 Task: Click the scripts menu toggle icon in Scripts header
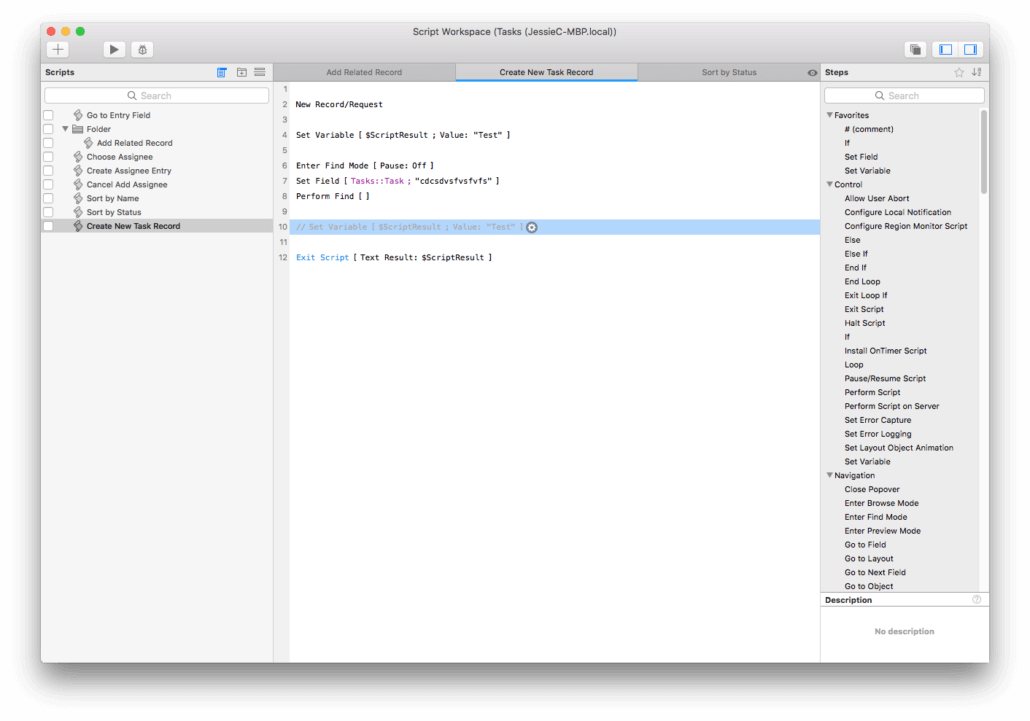[222, 72]
